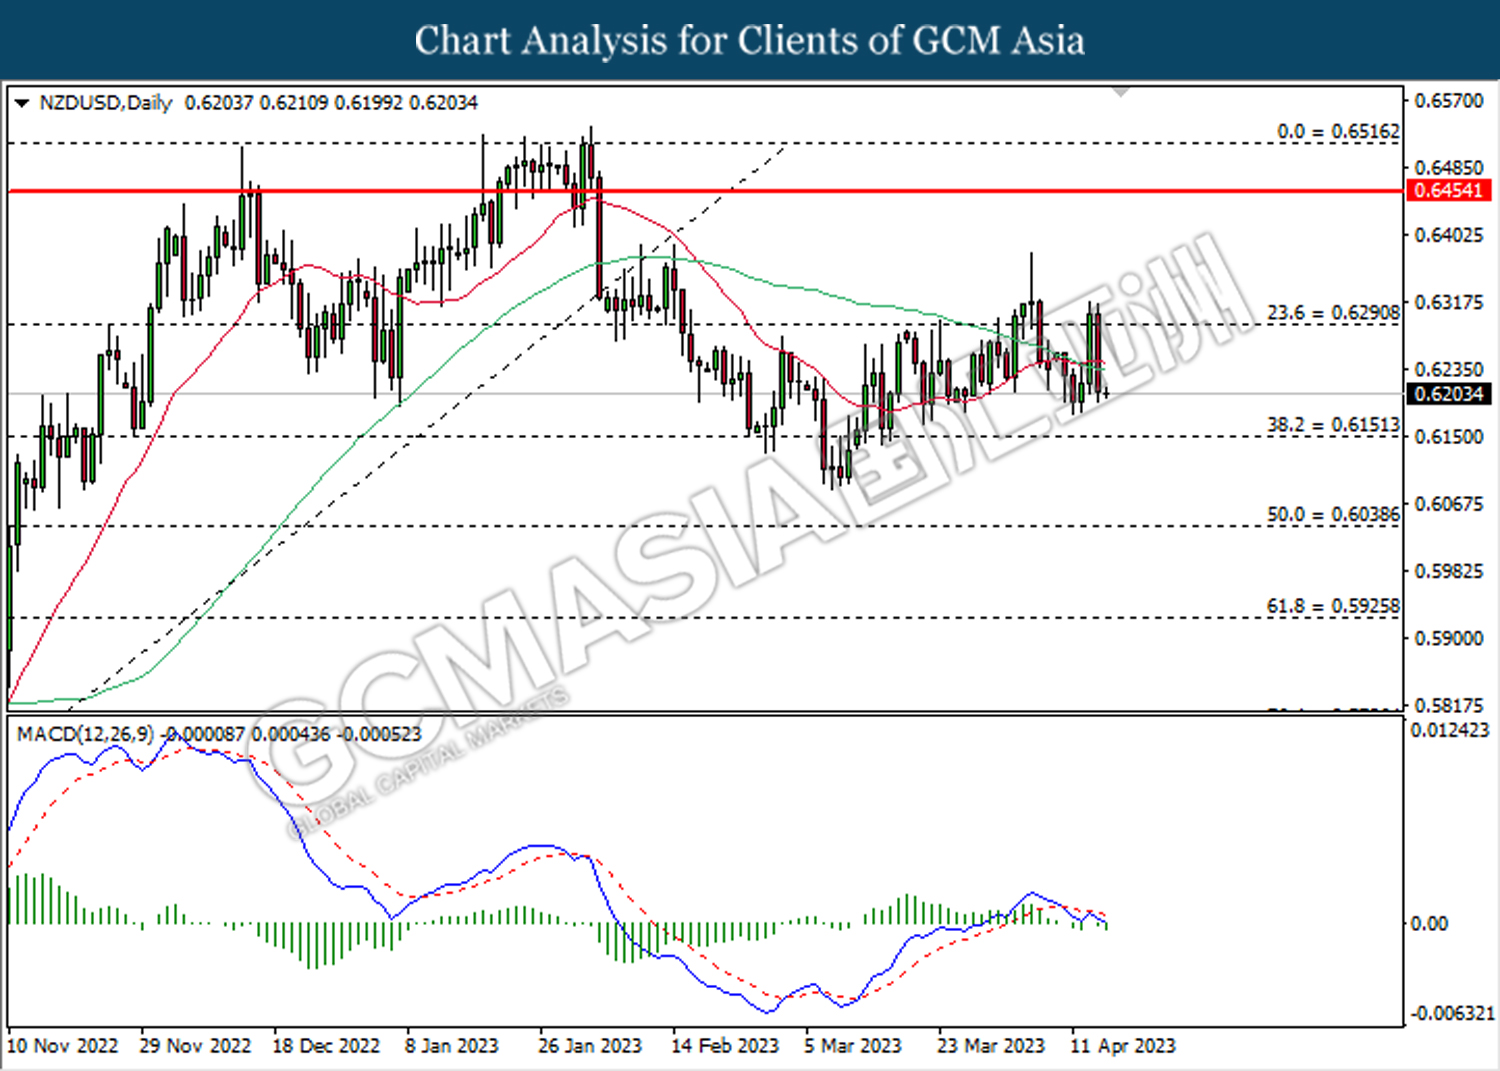Click the 0.65700 price axis value
The height and width of the screenshot is (1071, 1500).
[x=1449, y=100]
